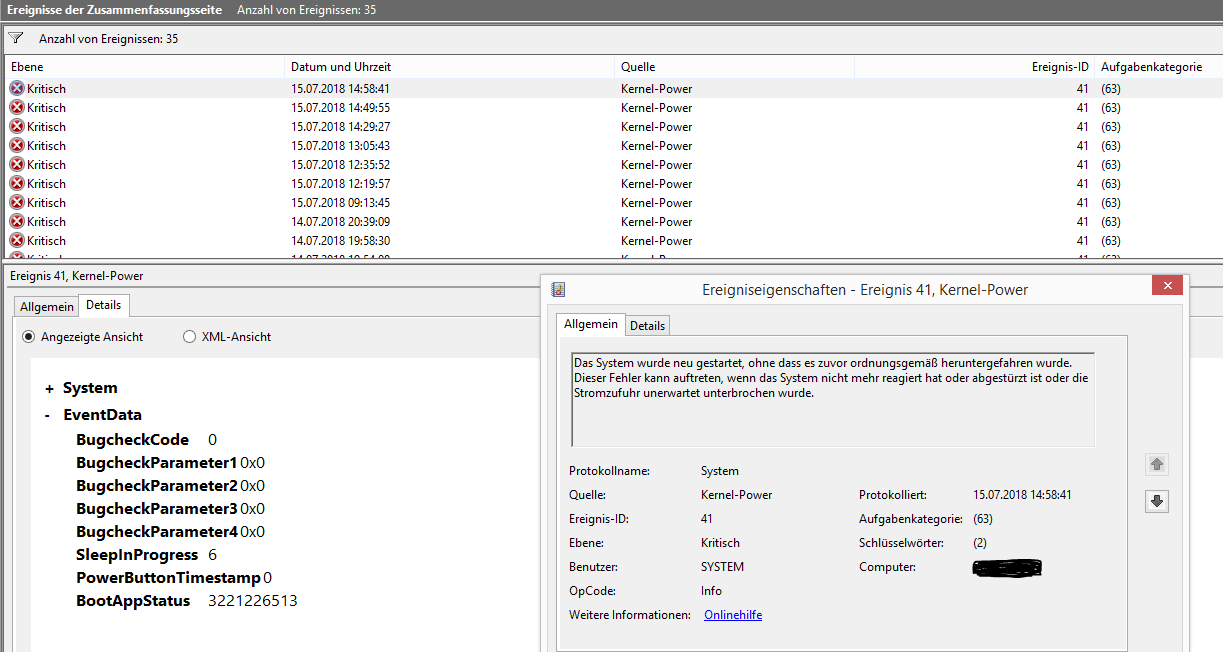The height and width of the screenshot is (652, 1223).
Task: Open Details tab in properties dialog
Action: point(647,326)
